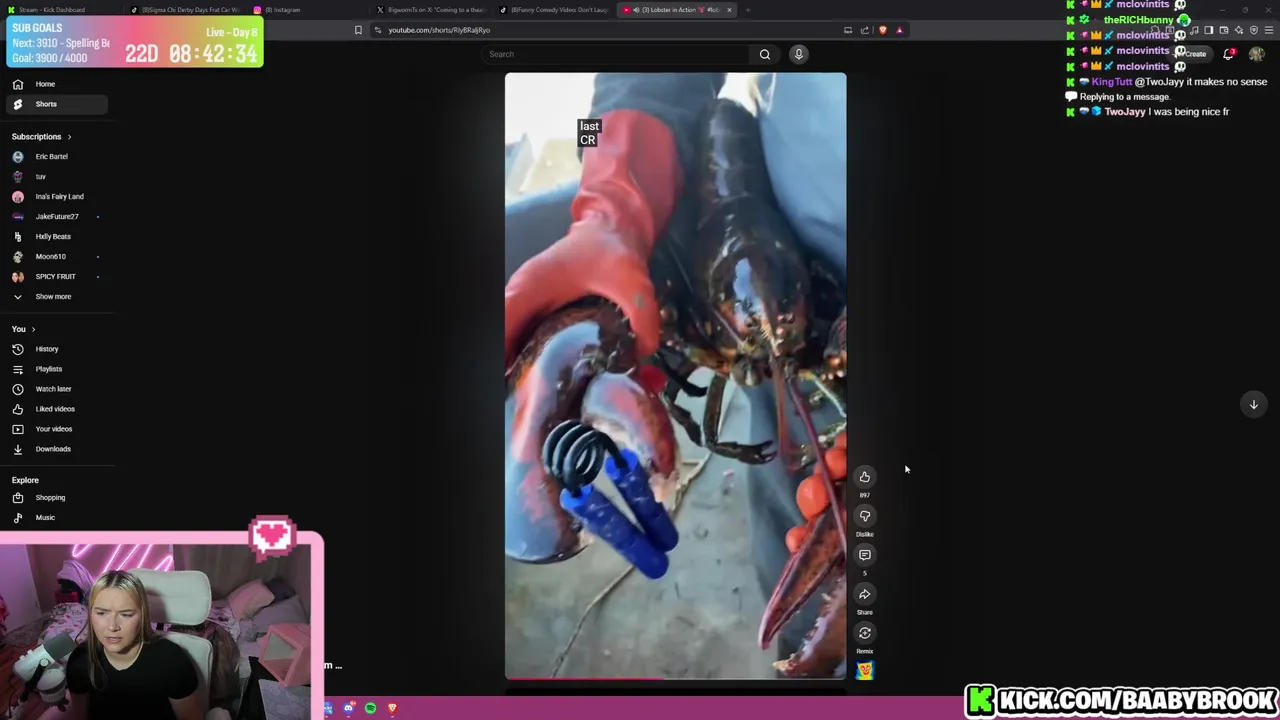Expand the You section chevron
Viewport: 1280px width, 720px height.
[33, 329]
